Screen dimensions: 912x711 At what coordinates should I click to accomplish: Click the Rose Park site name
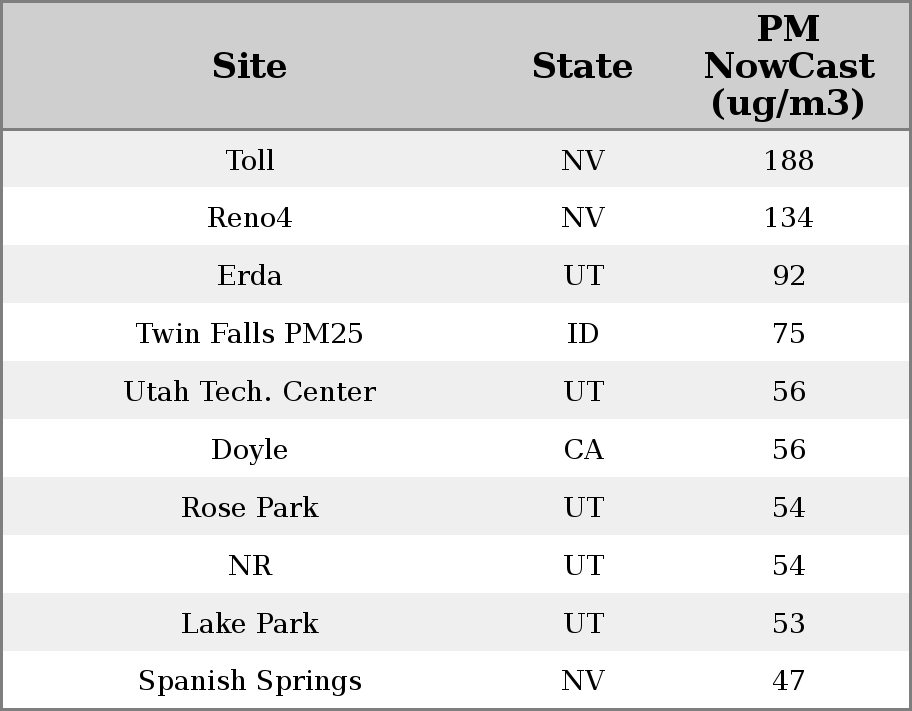coord(249,508)
